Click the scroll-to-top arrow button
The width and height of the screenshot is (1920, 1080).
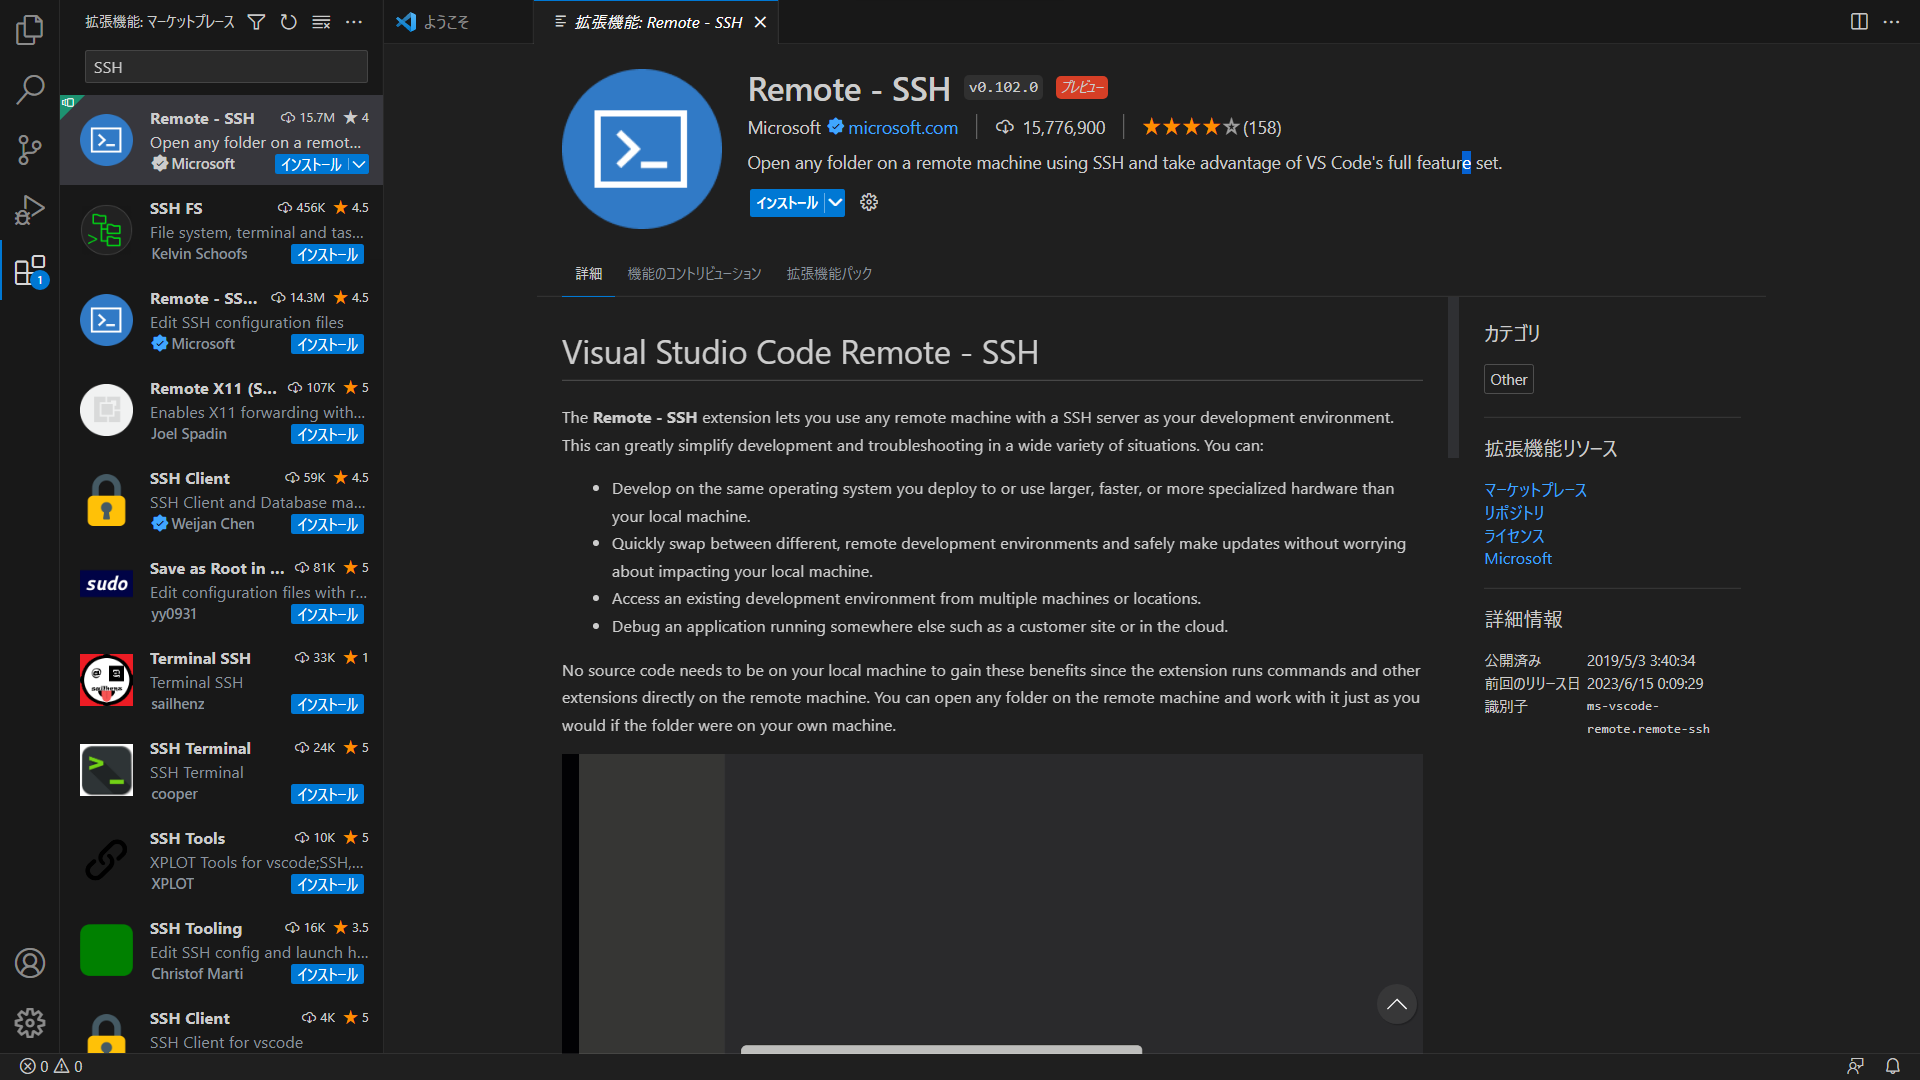click(x=1396, y=1004)
